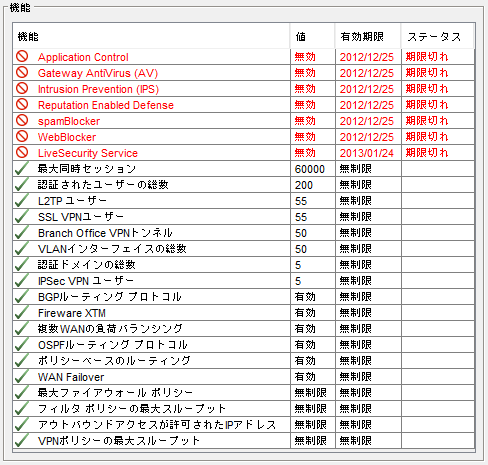
Task: Click the 5 value for 認証ドメインの総数
Action: pyautogui.click(x=298, y=265)
